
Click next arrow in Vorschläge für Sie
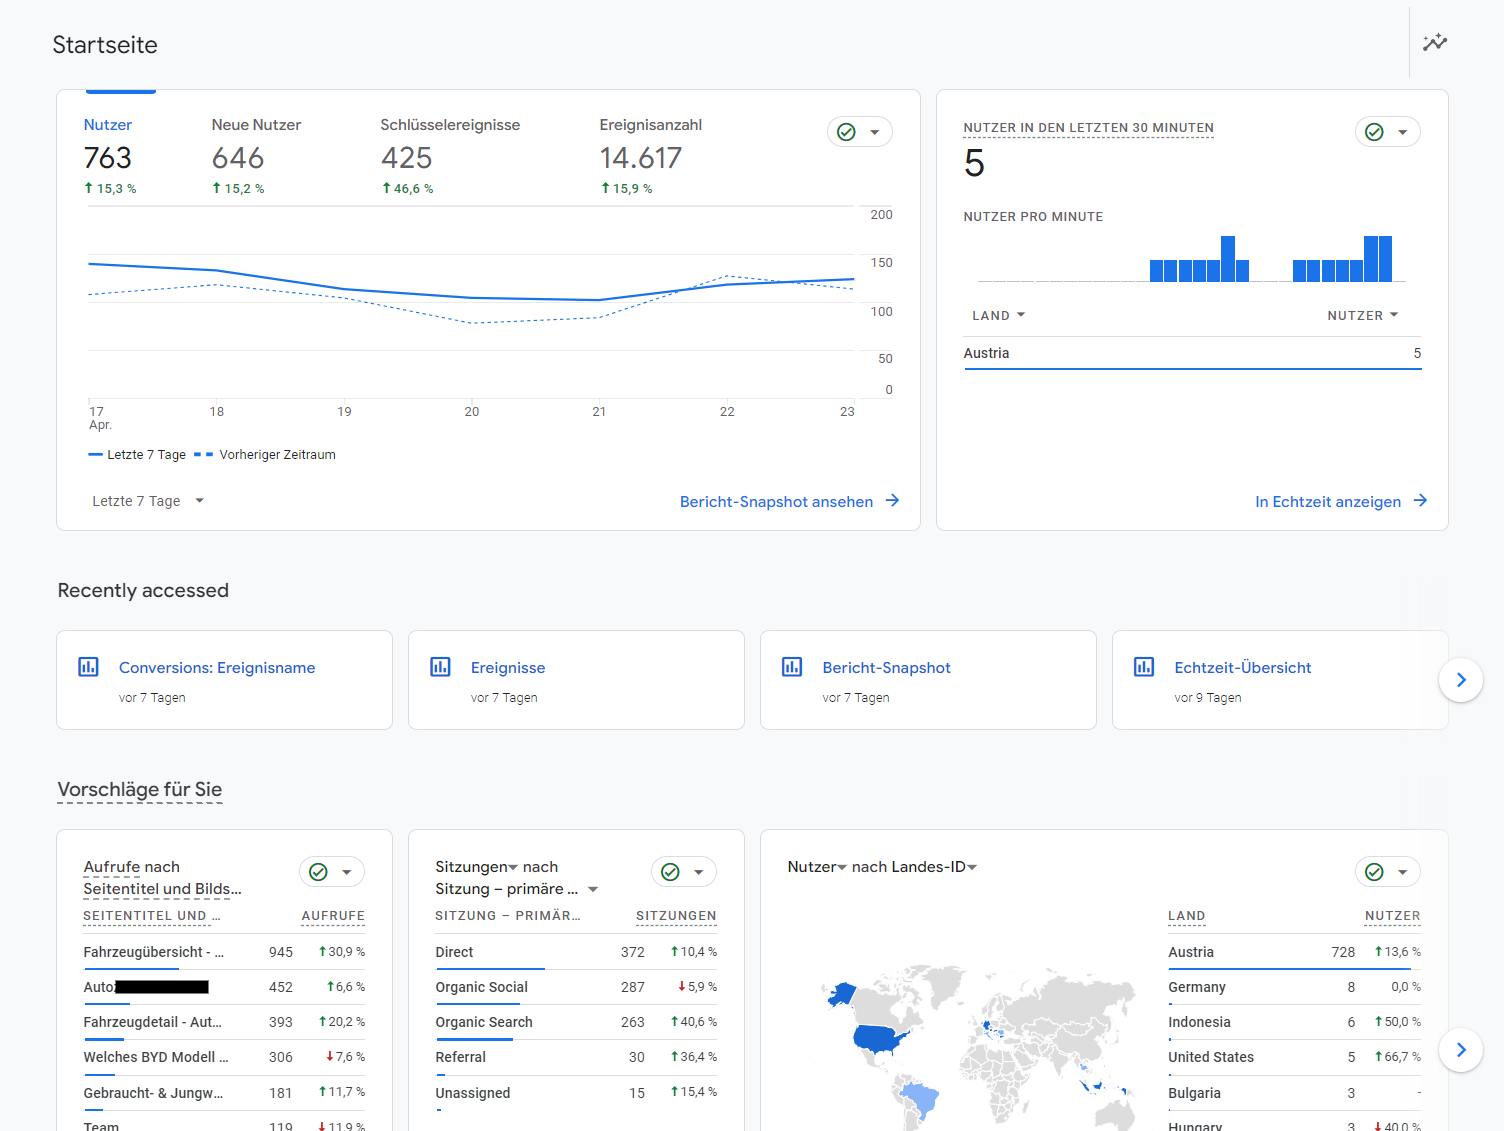click(1461, 1050)
